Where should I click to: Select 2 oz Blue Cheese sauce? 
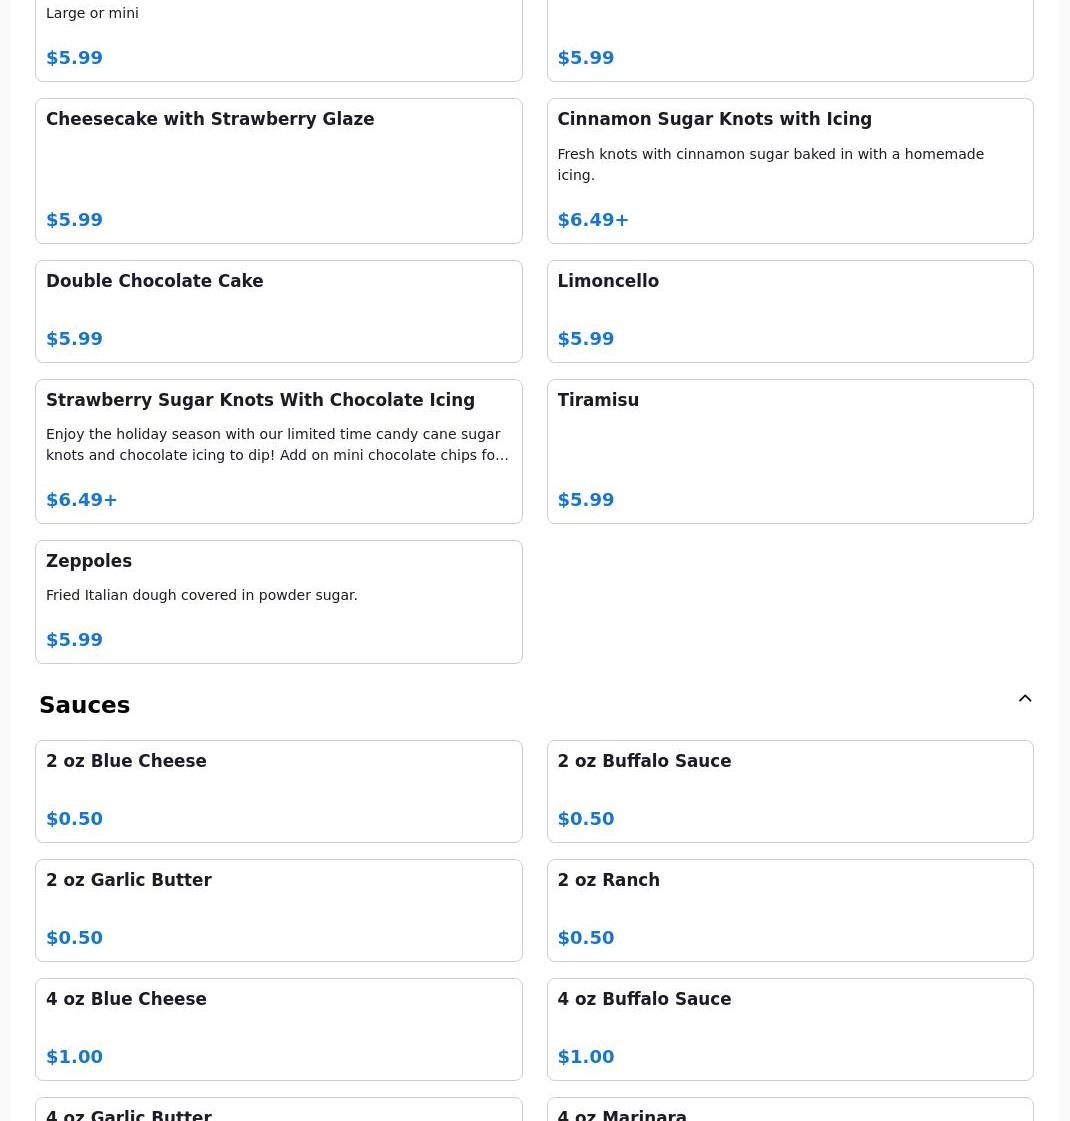278,791
